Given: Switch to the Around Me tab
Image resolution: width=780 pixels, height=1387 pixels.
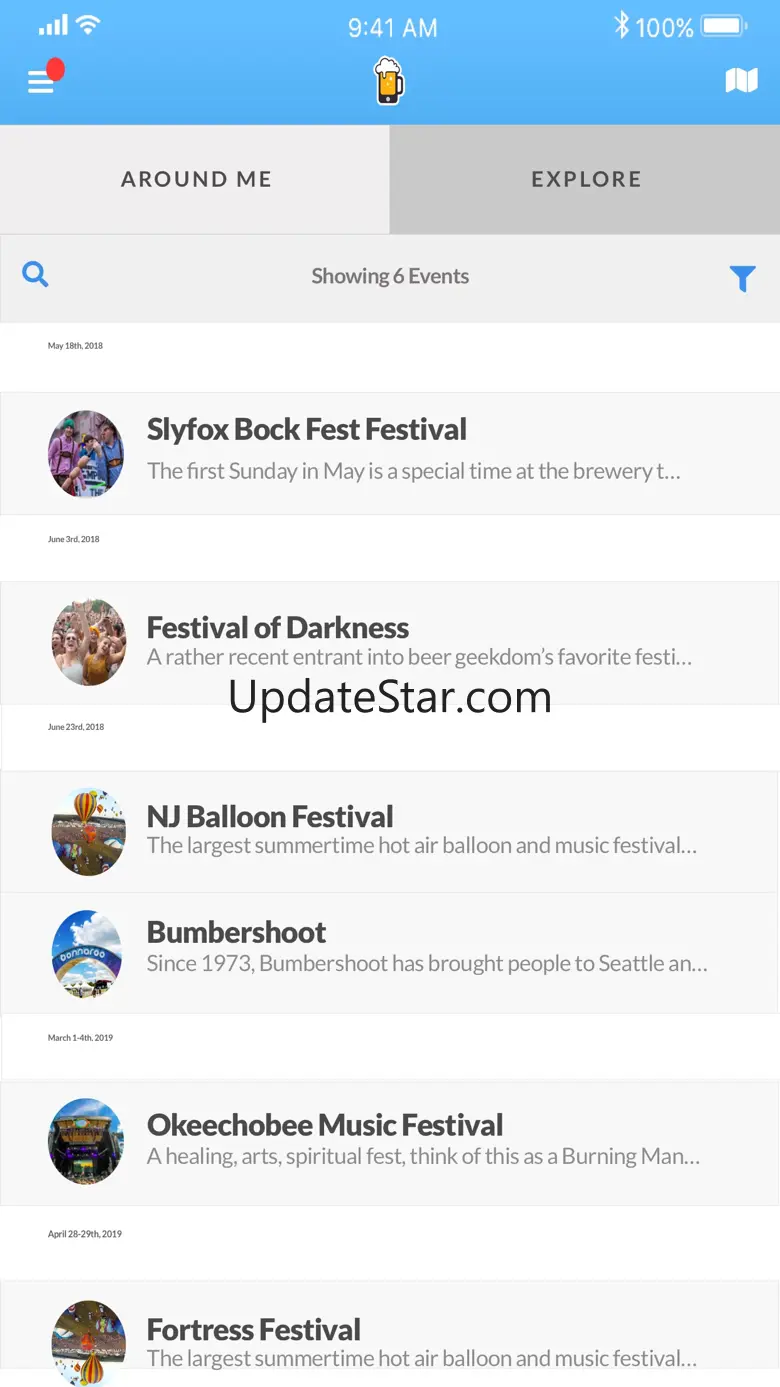Looking at the screenshot, I should coord(196,179).
